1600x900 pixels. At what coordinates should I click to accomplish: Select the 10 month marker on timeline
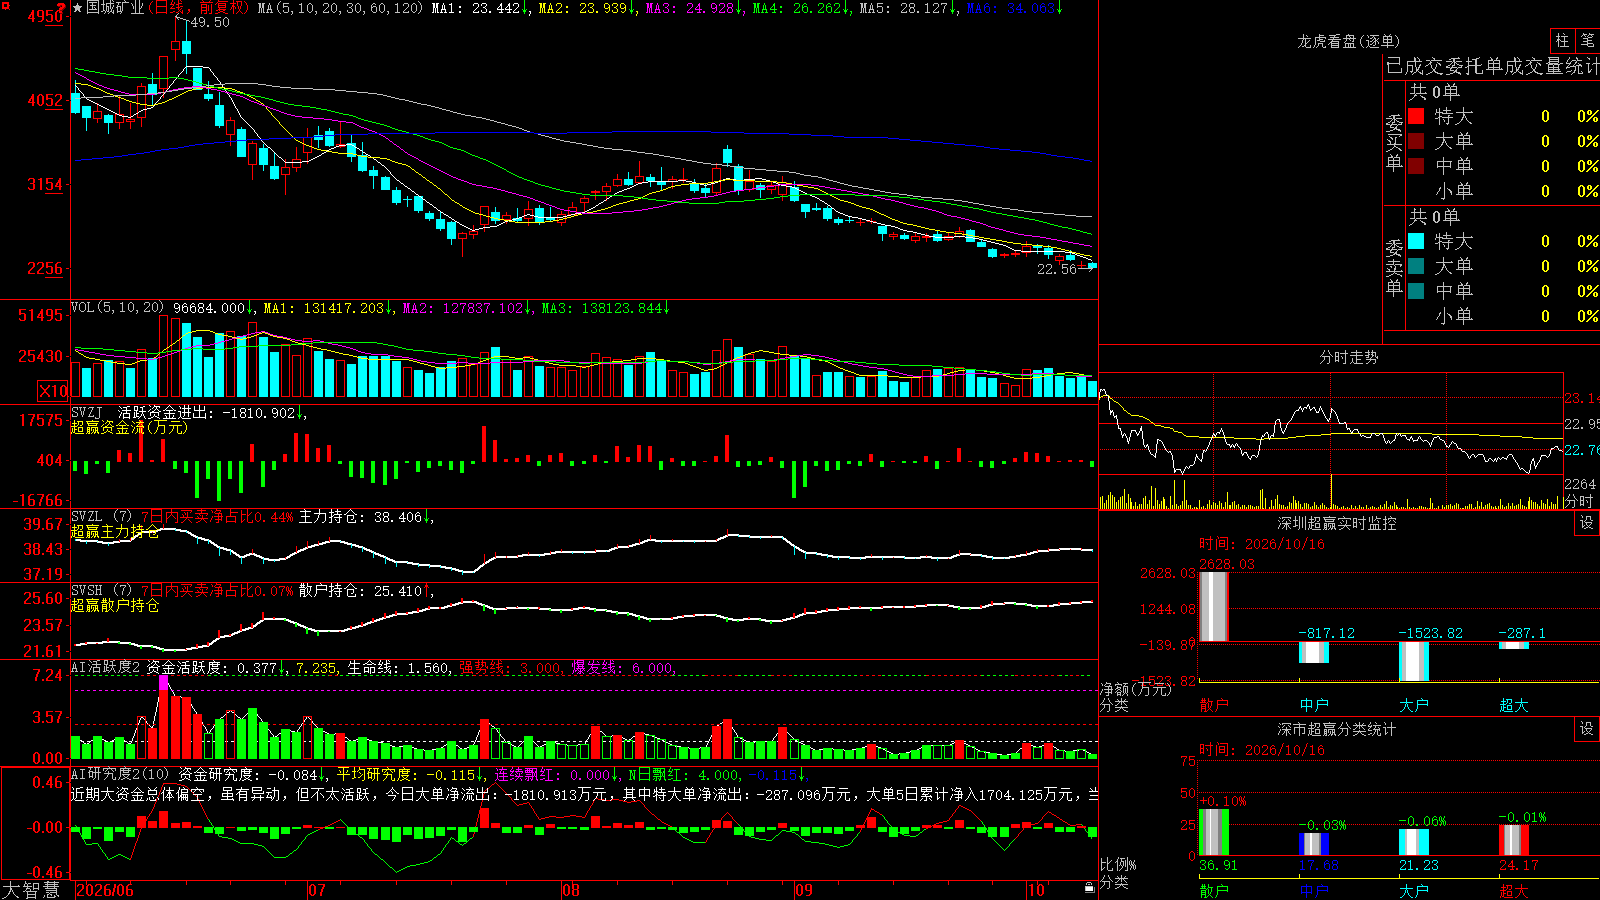pyautogui.click(x=1036, y=890)
